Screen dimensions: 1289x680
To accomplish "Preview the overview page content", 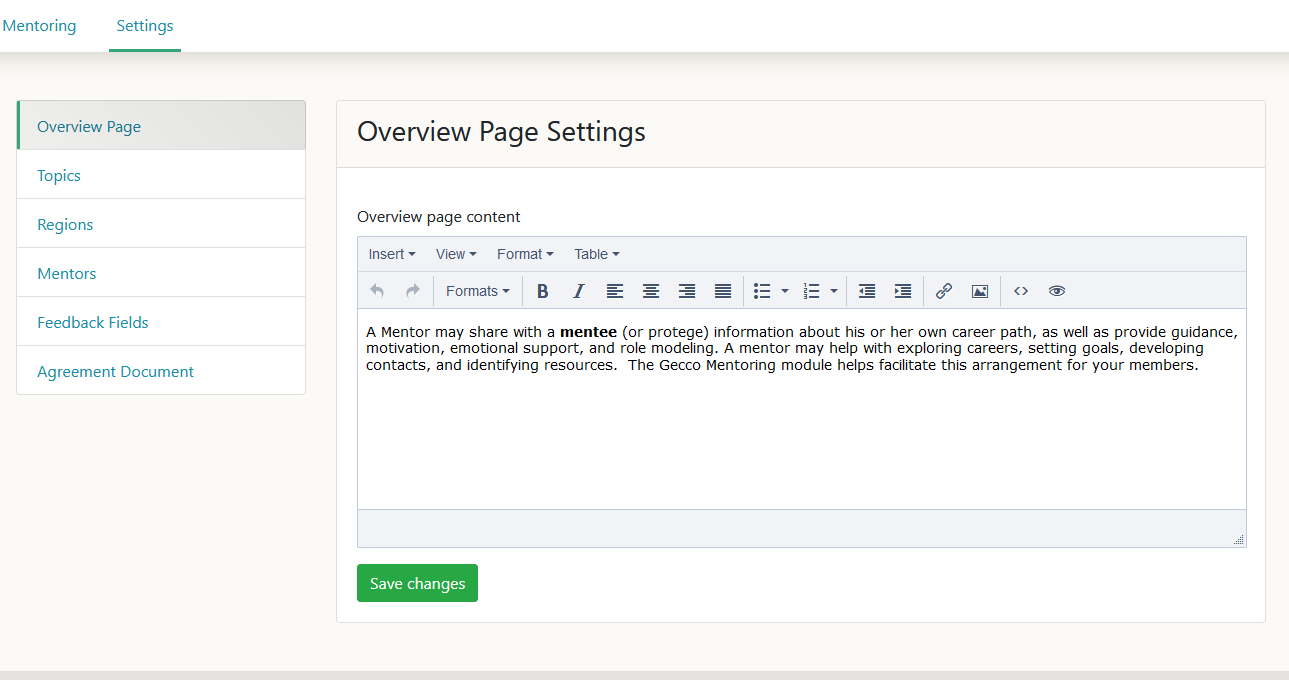I will (x=1057, y=291).
